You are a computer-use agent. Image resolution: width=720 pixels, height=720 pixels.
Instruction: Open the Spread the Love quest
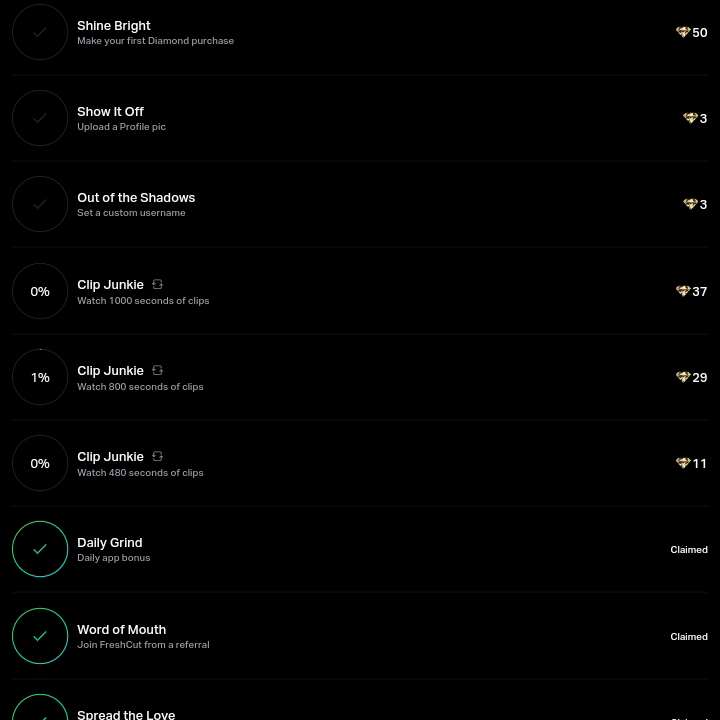tap(126, 714)
